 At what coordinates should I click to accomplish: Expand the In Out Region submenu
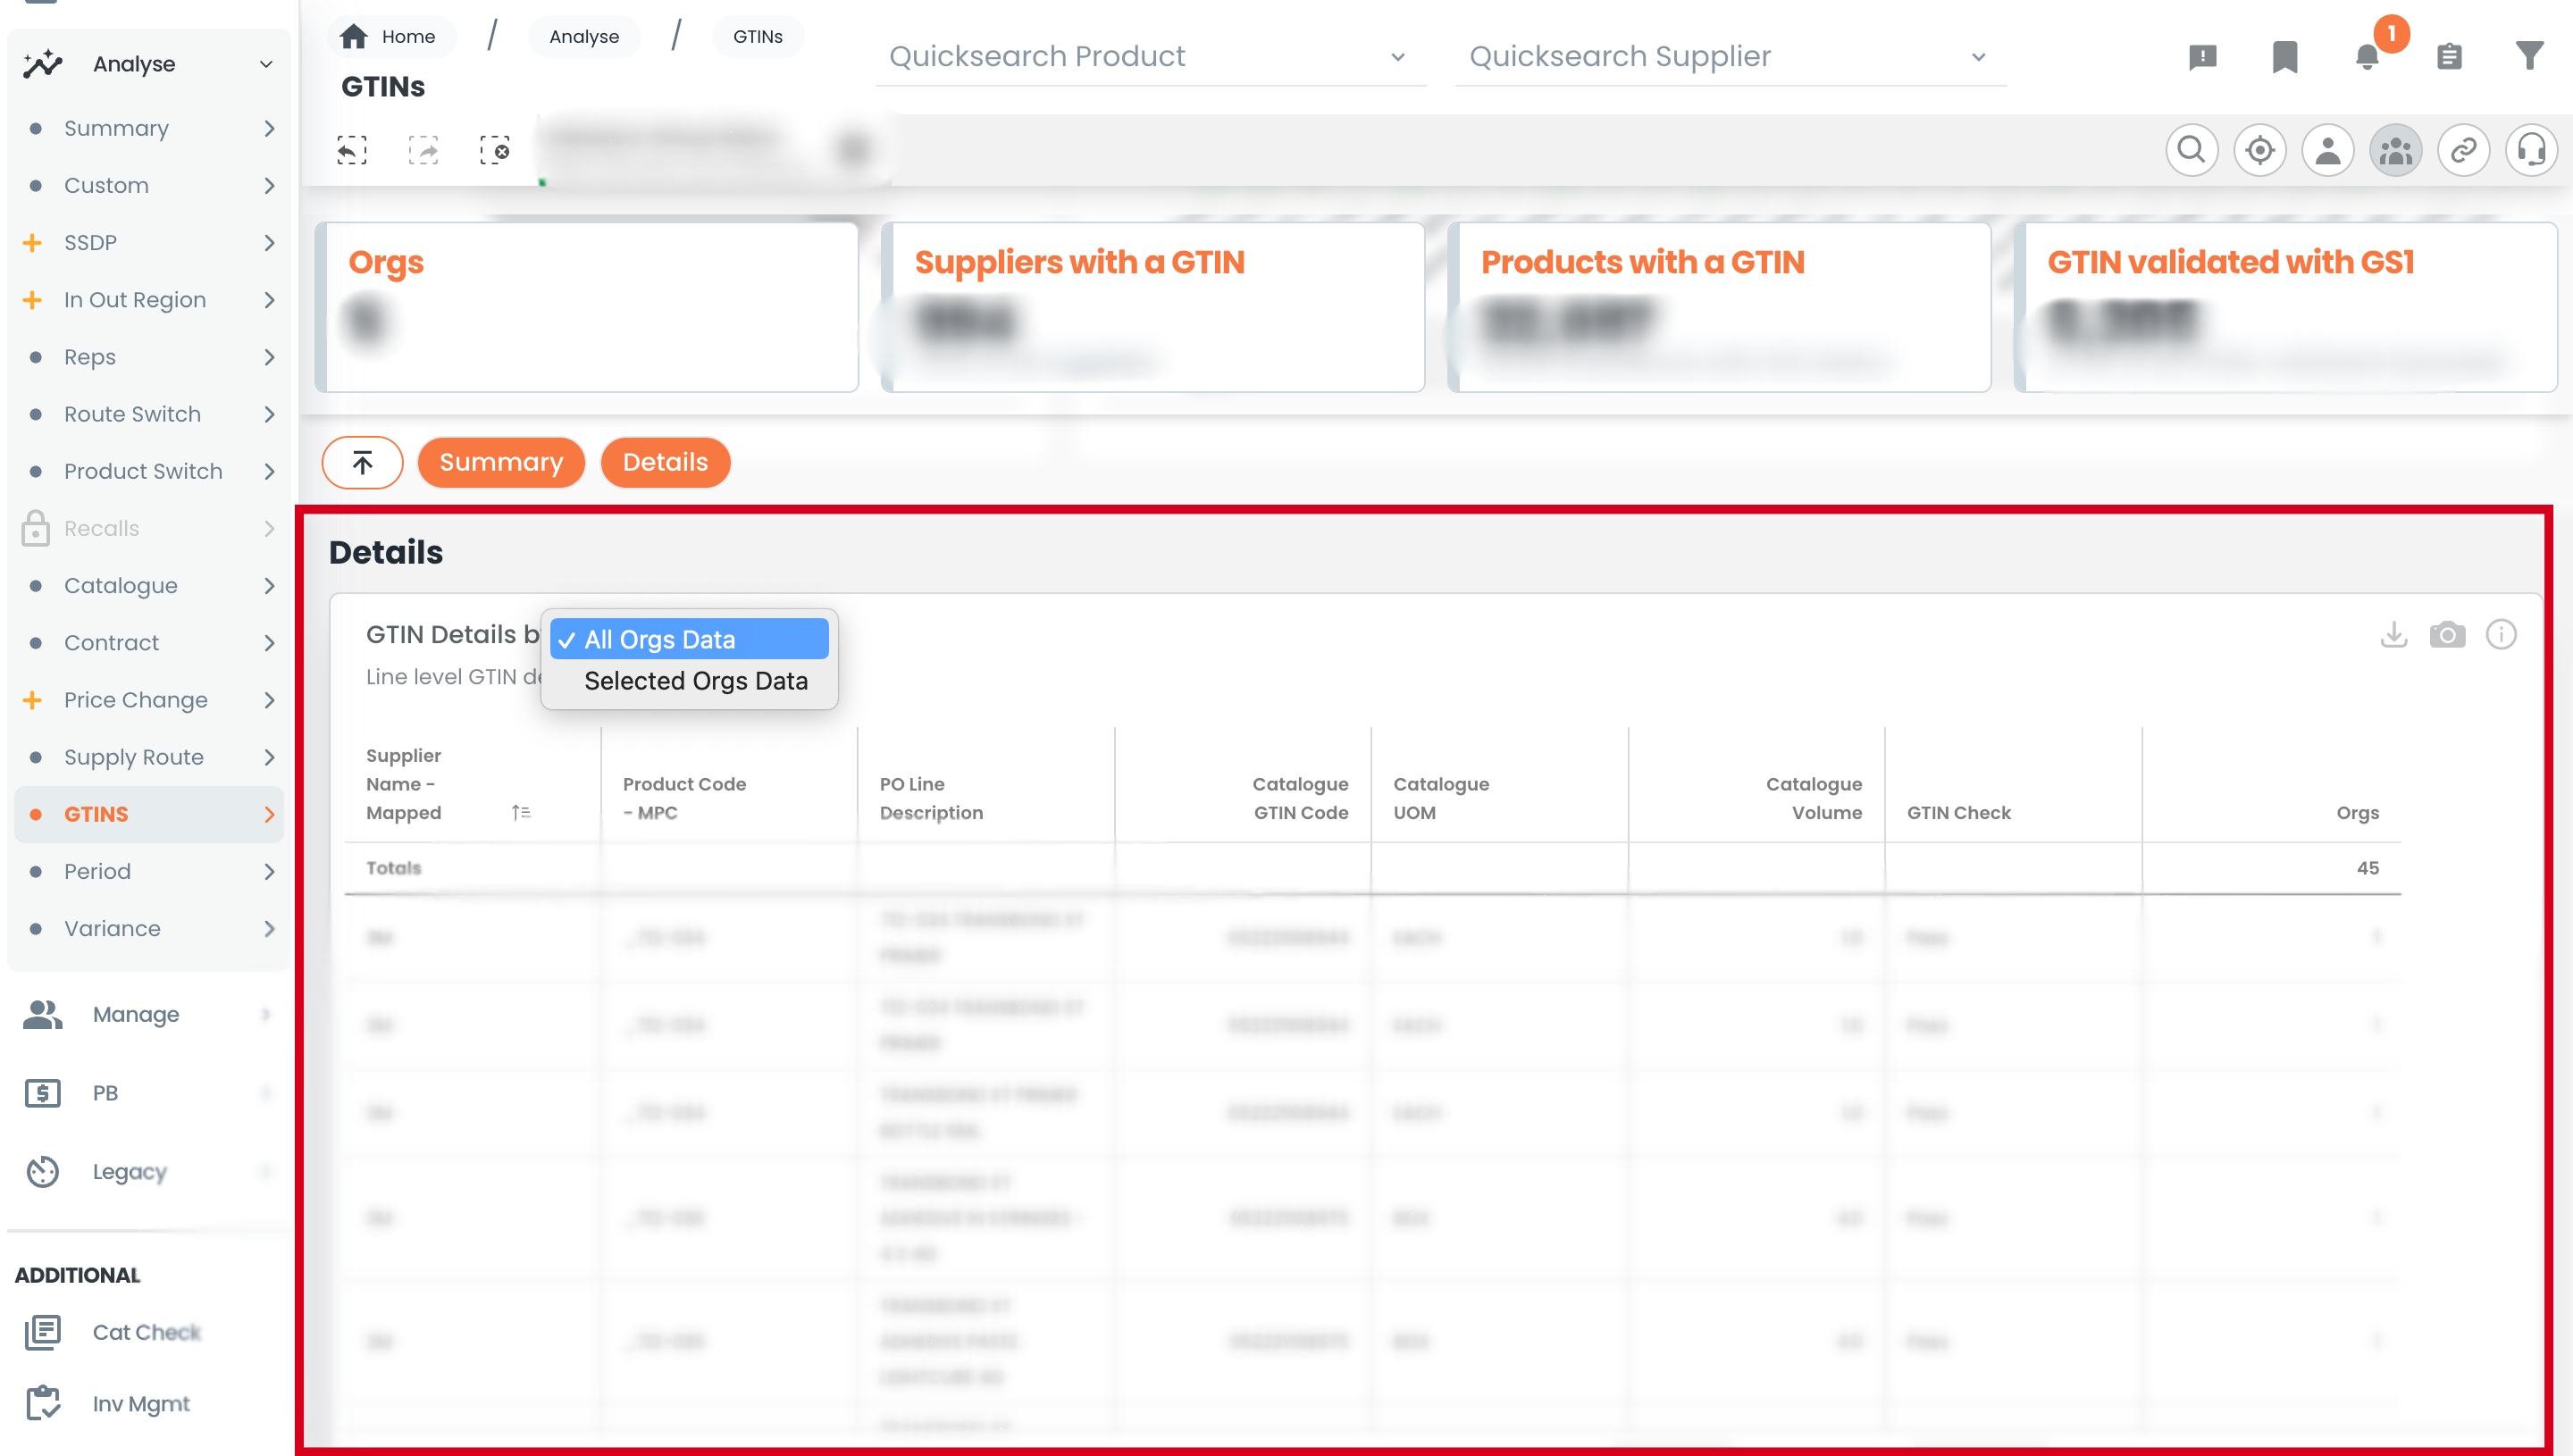point(149,300)
